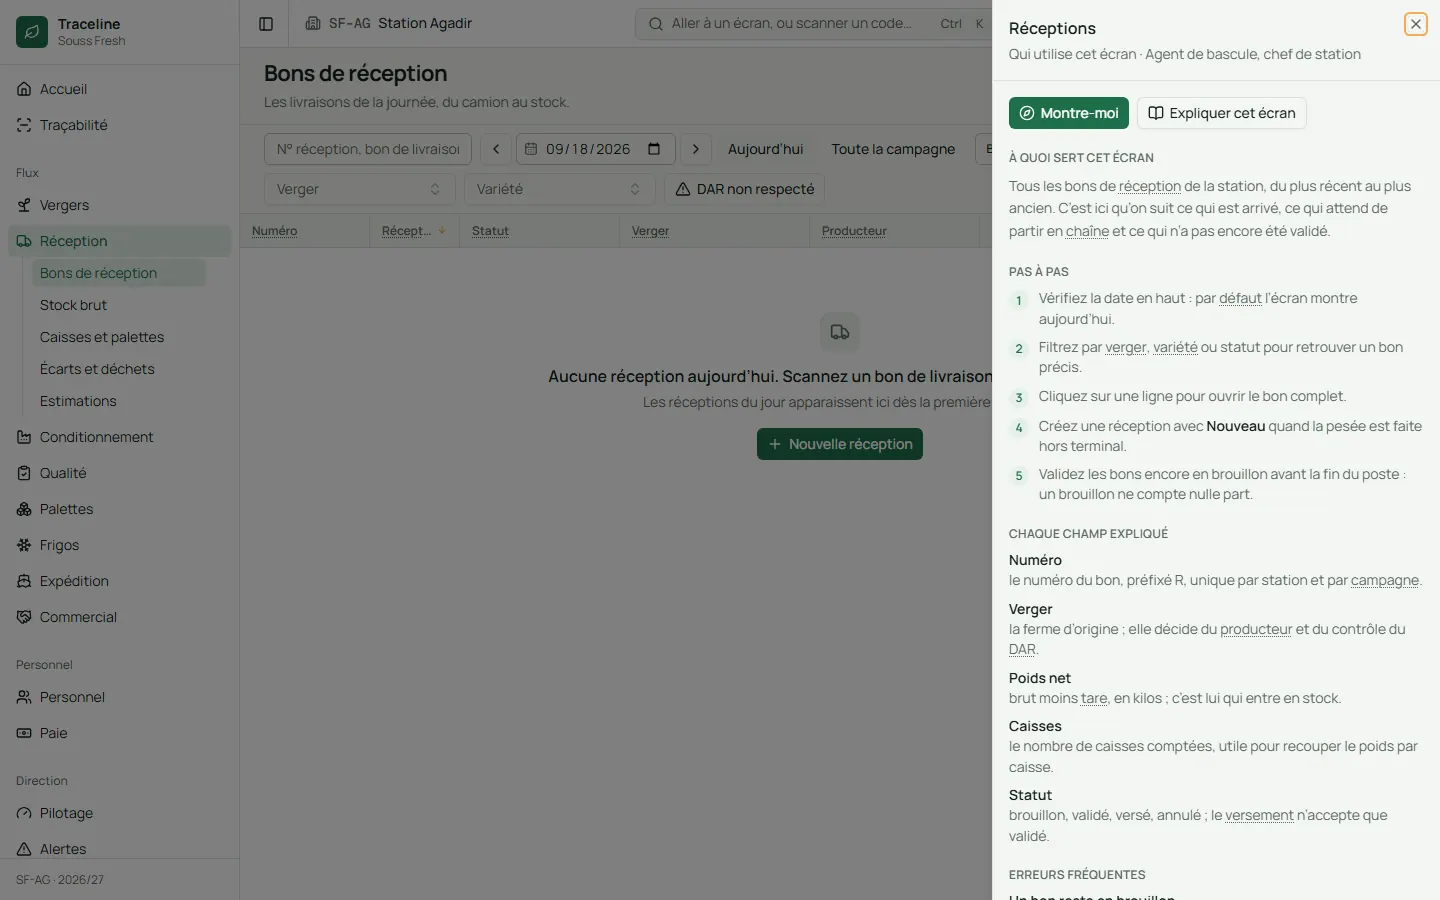
Task: Sort by Statut column header
Action: point(490,231)
